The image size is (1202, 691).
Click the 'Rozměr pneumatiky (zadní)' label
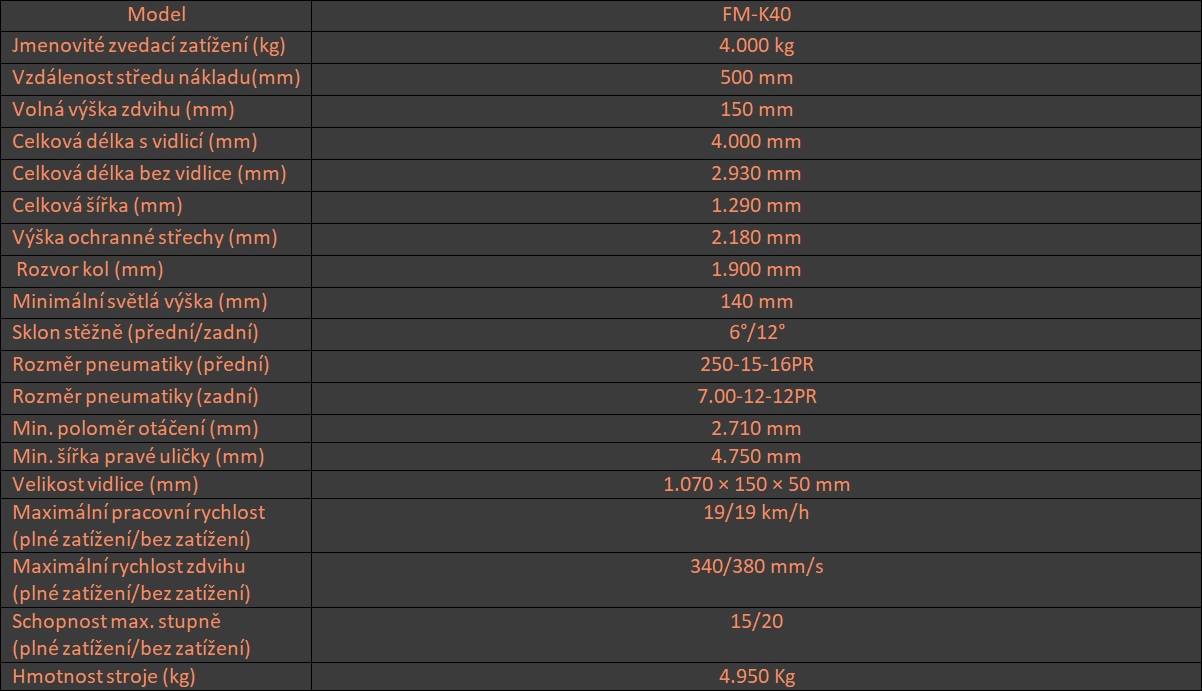tap(135, 397)
